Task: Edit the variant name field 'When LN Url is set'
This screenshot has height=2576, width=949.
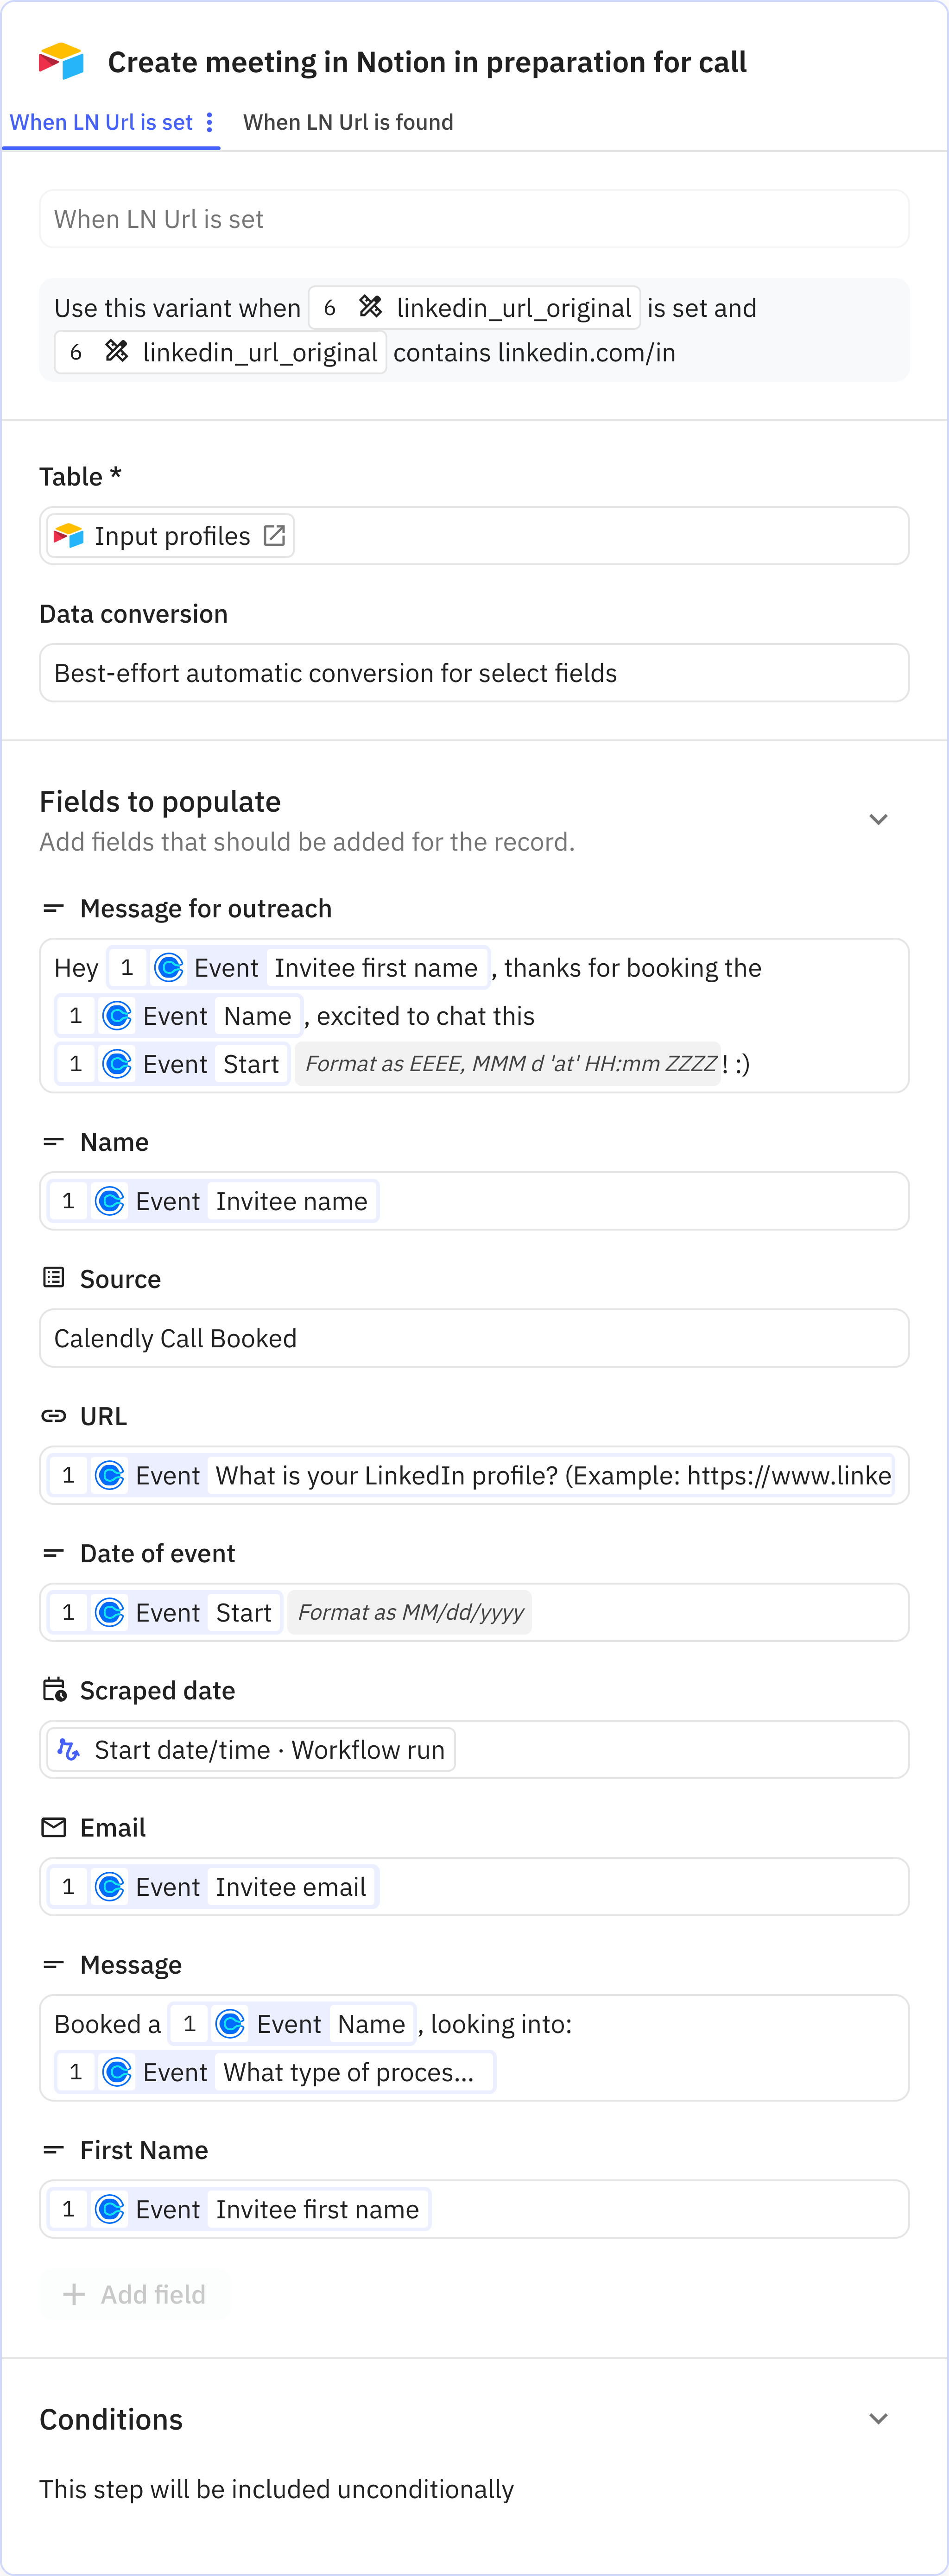Action: pyautogui.click(x=474, y=219)
